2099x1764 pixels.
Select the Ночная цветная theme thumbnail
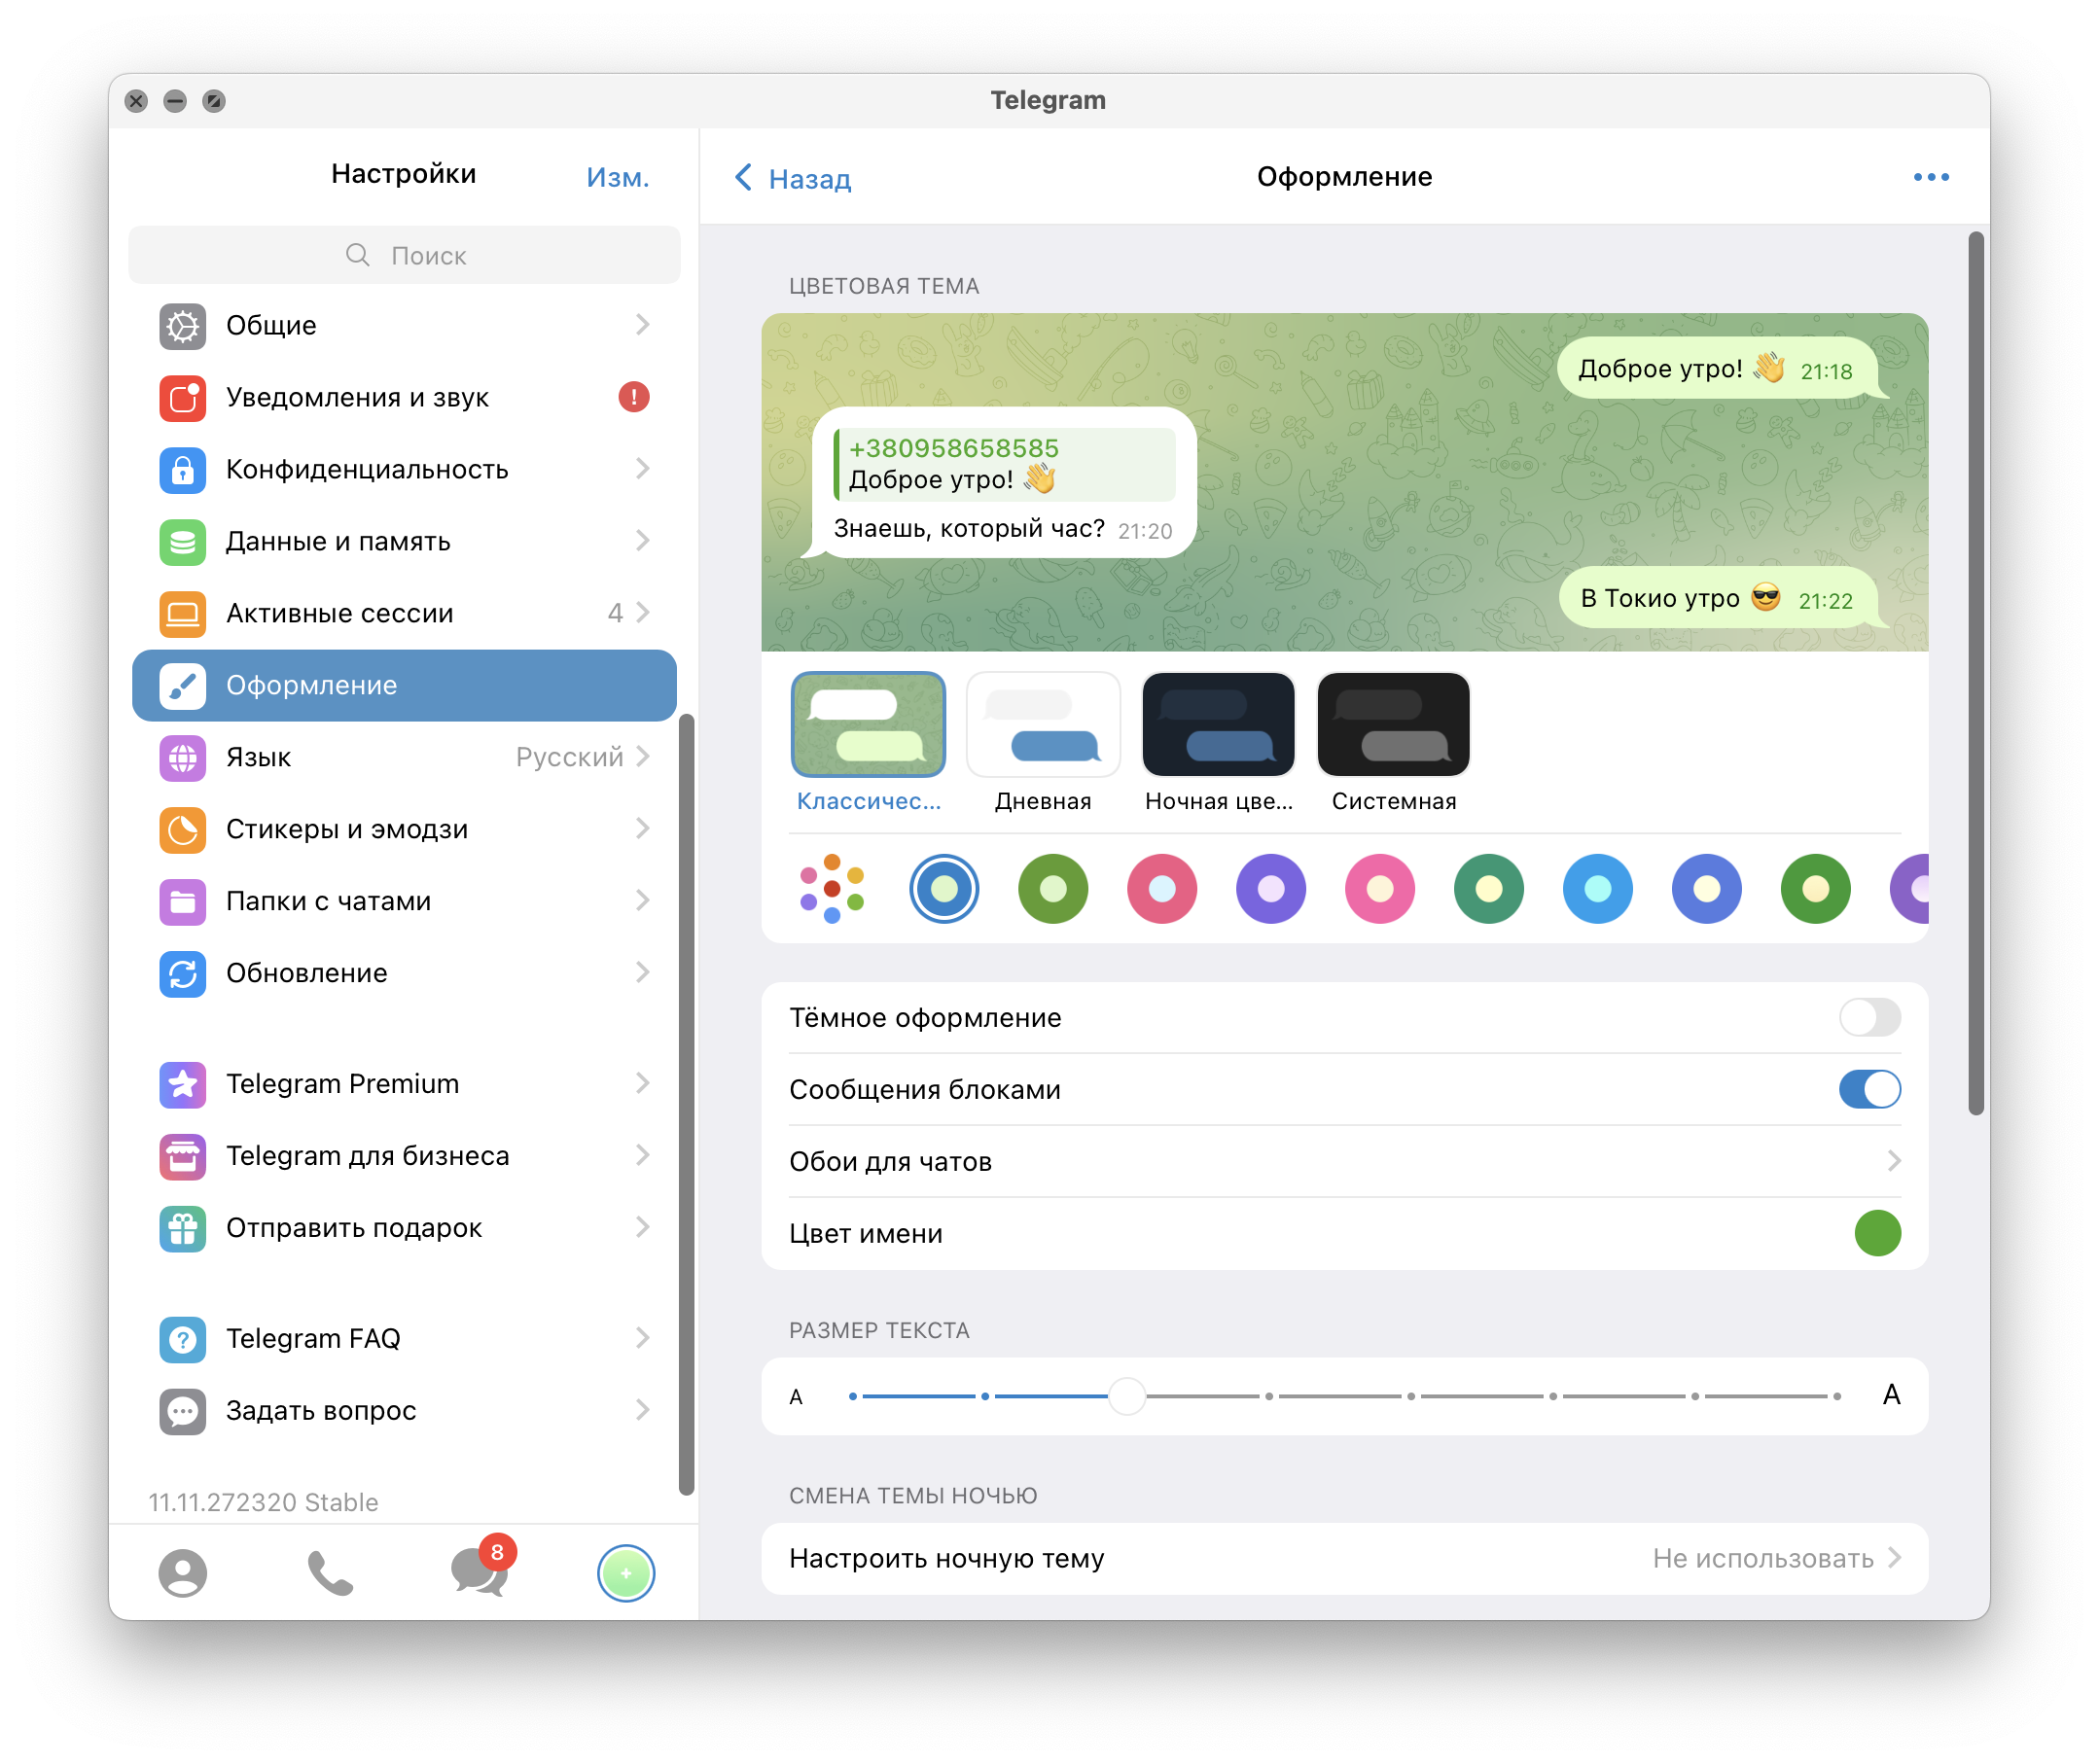point(1218,724)
